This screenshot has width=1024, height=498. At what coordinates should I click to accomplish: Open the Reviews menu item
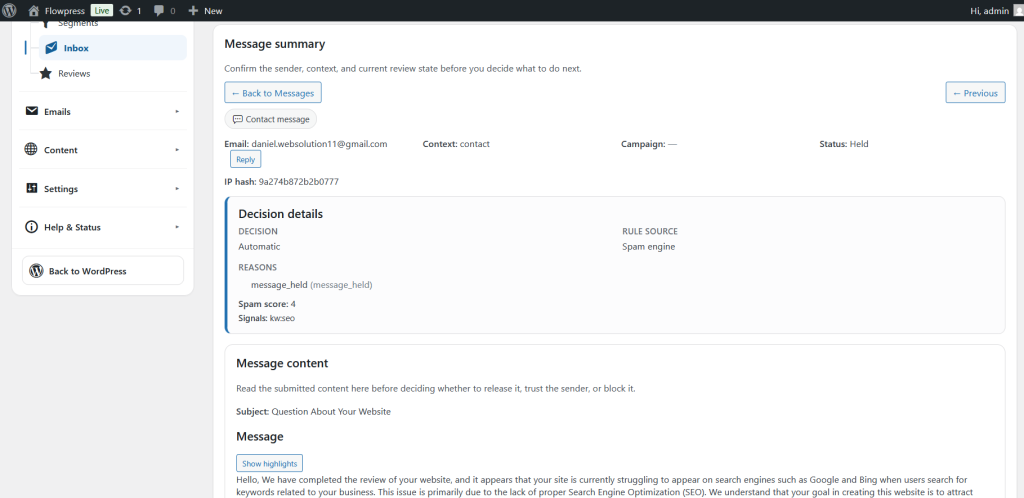tap(112, 74)
